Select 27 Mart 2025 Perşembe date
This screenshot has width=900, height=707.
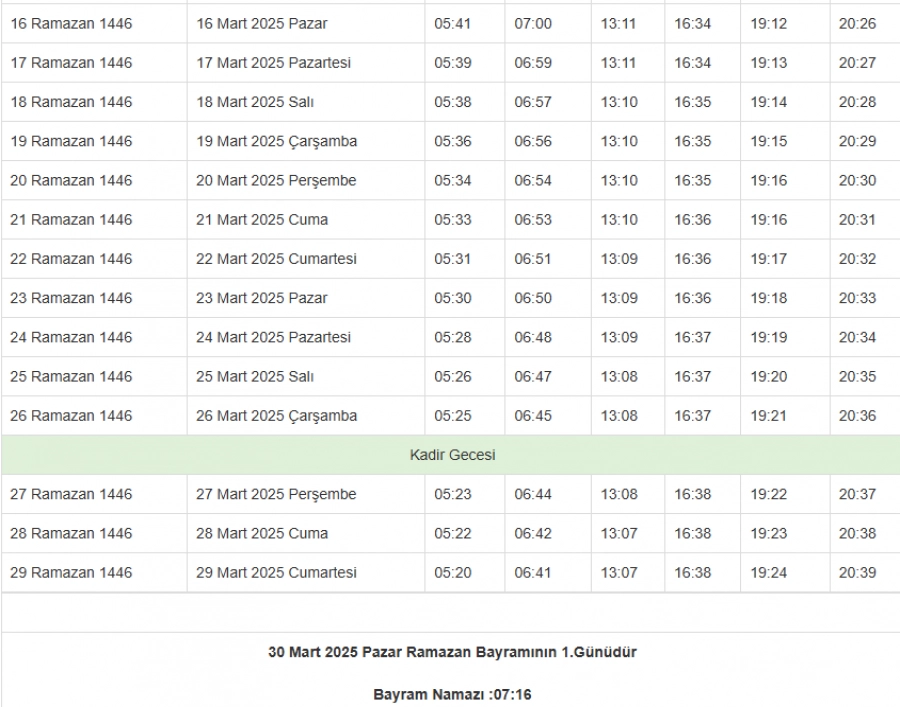pos(276,494)
